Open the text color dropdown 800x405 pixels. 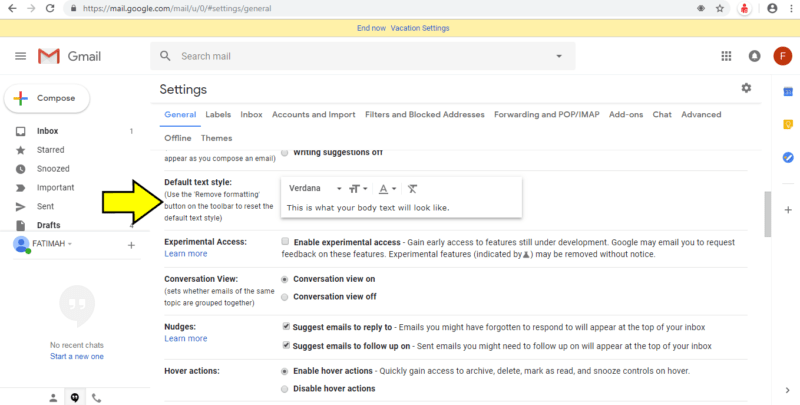[387, 189]
